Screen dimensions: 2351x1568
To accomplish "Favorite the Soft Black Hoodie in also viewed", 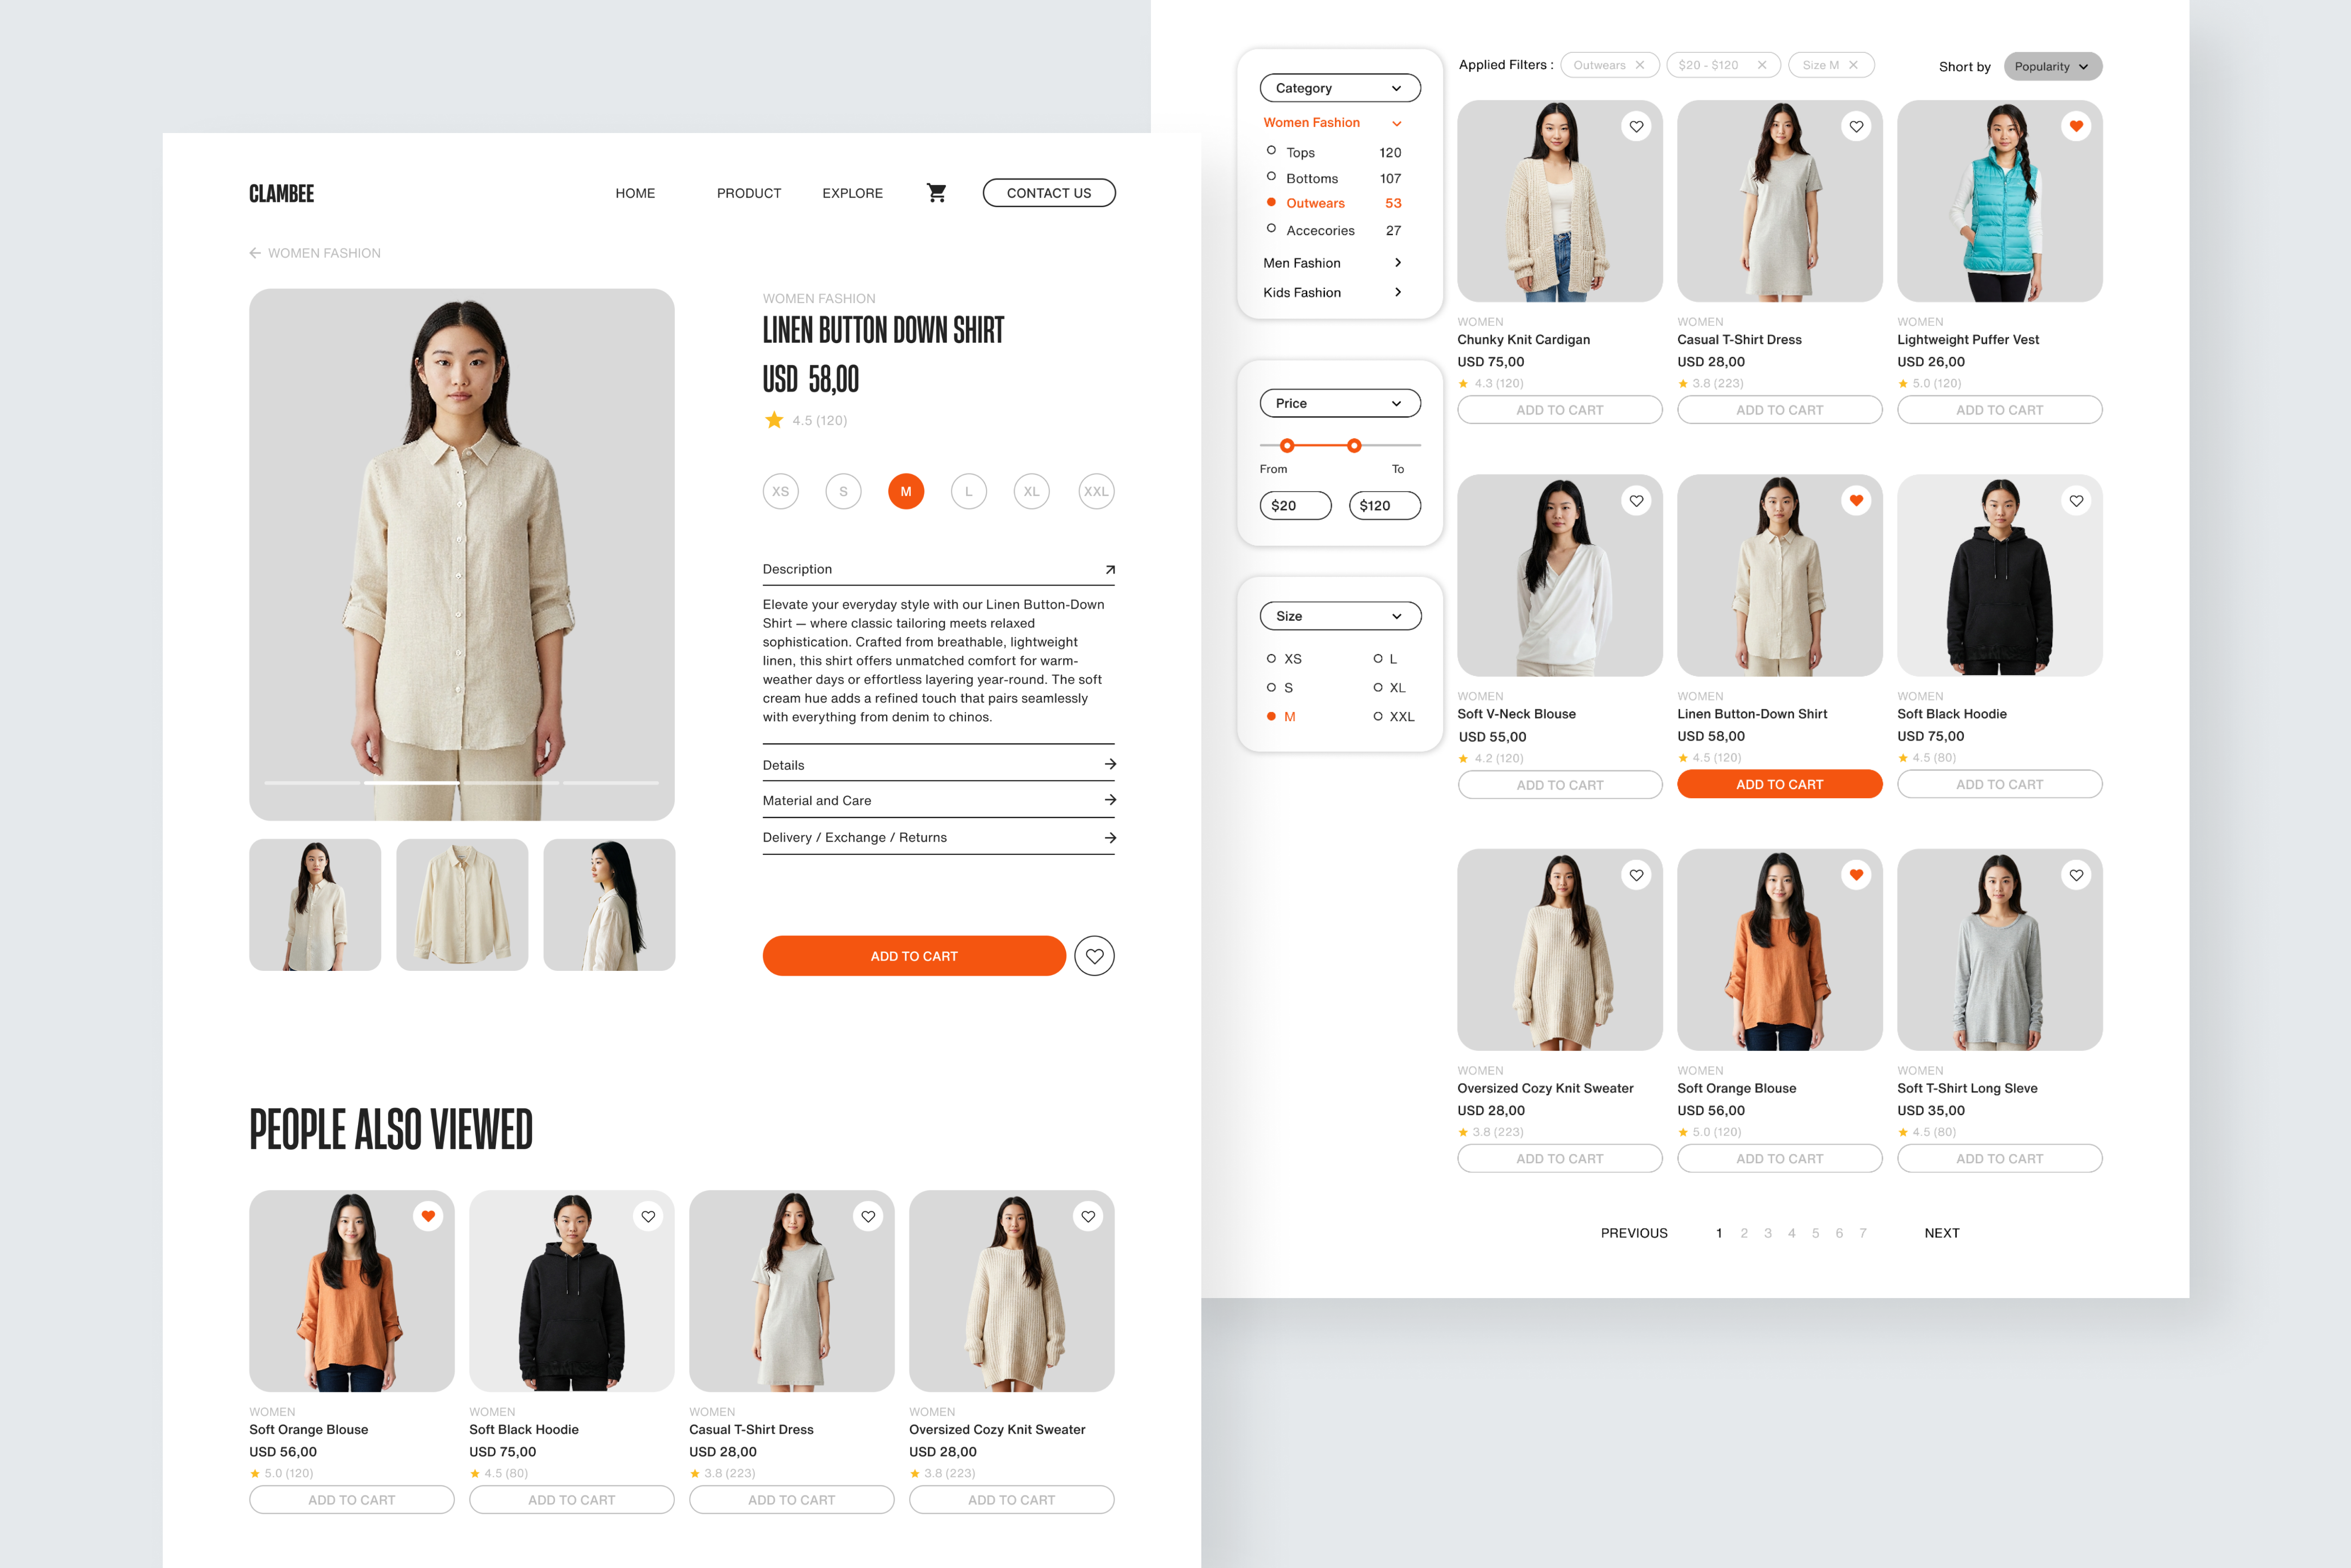I will (x=648, y=1216).
